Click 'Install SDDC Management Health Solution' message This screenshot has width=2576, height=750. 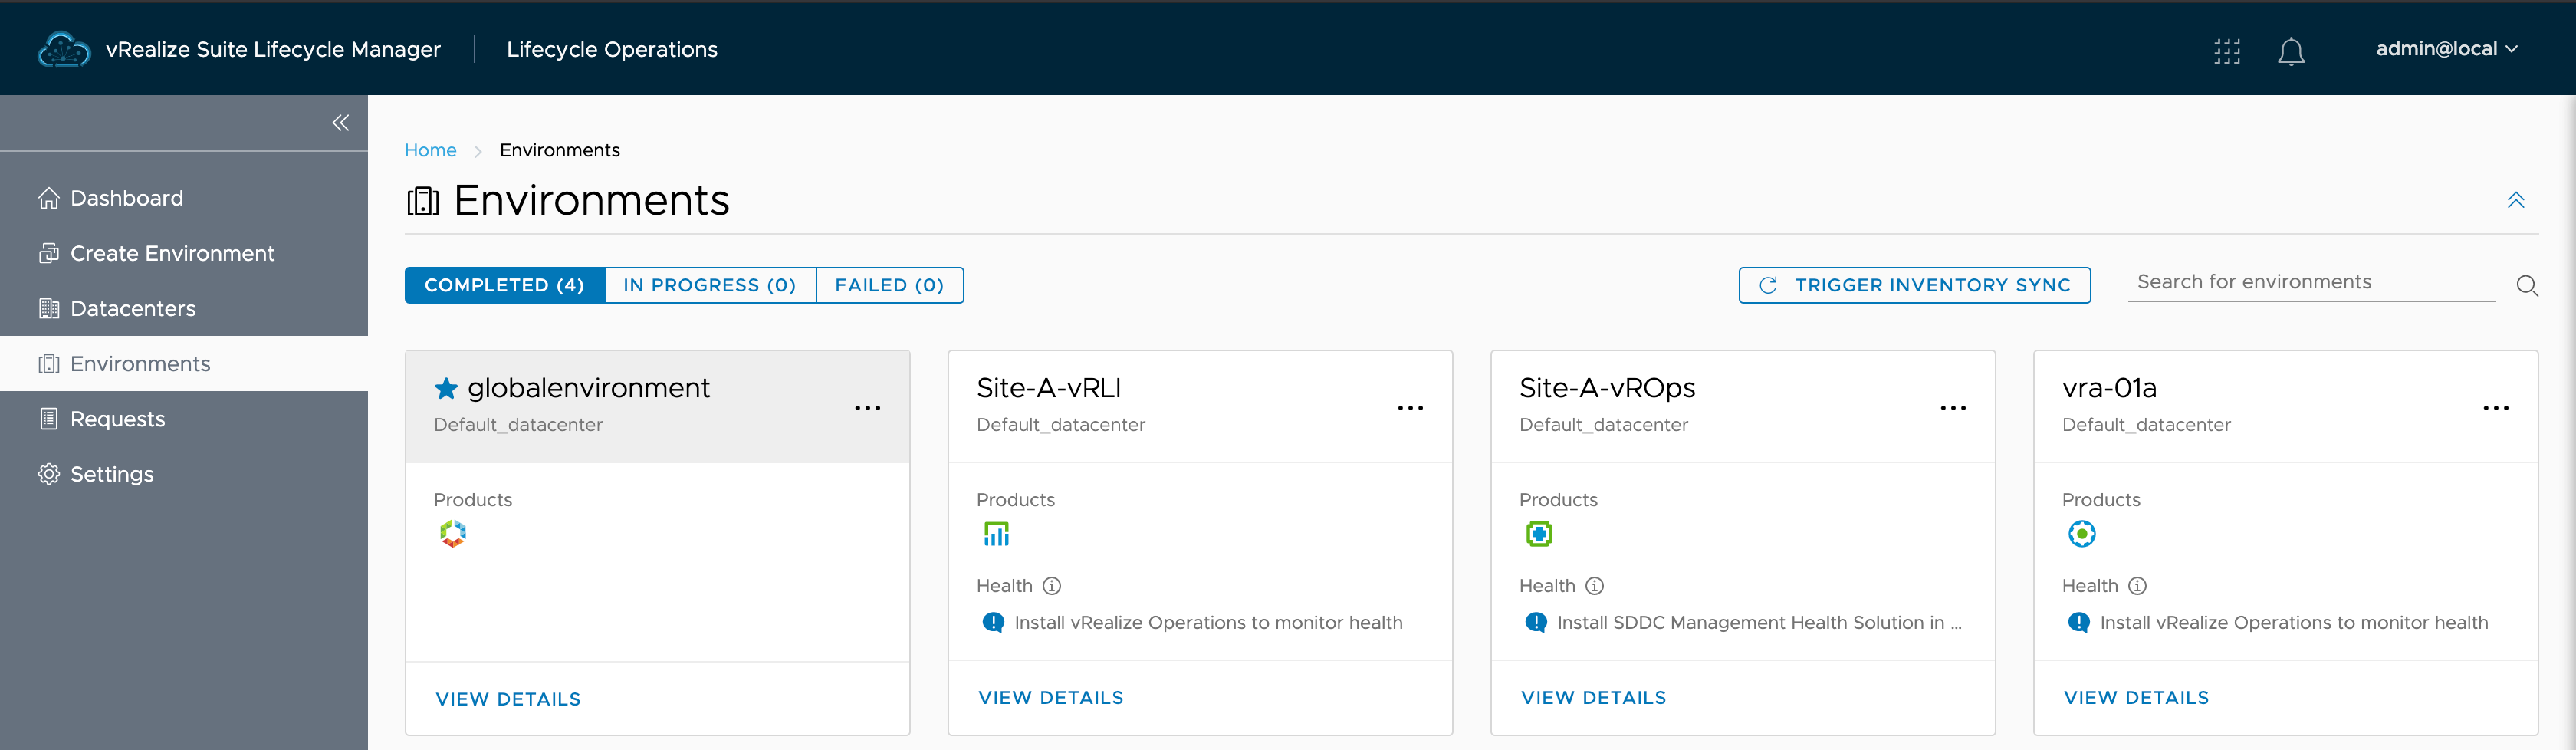click(x=1760, y=623)
